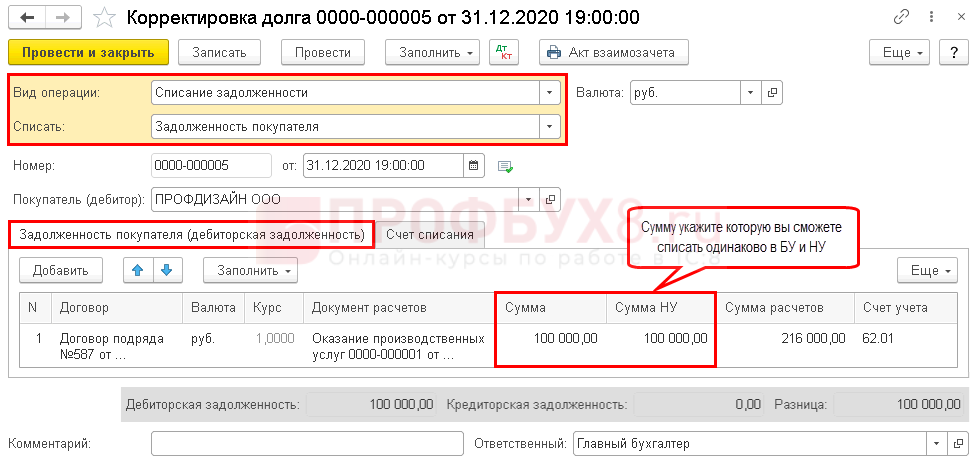Click the Добавить button
This screenshot has height=462, width=975.
click(x=60, y=270)
